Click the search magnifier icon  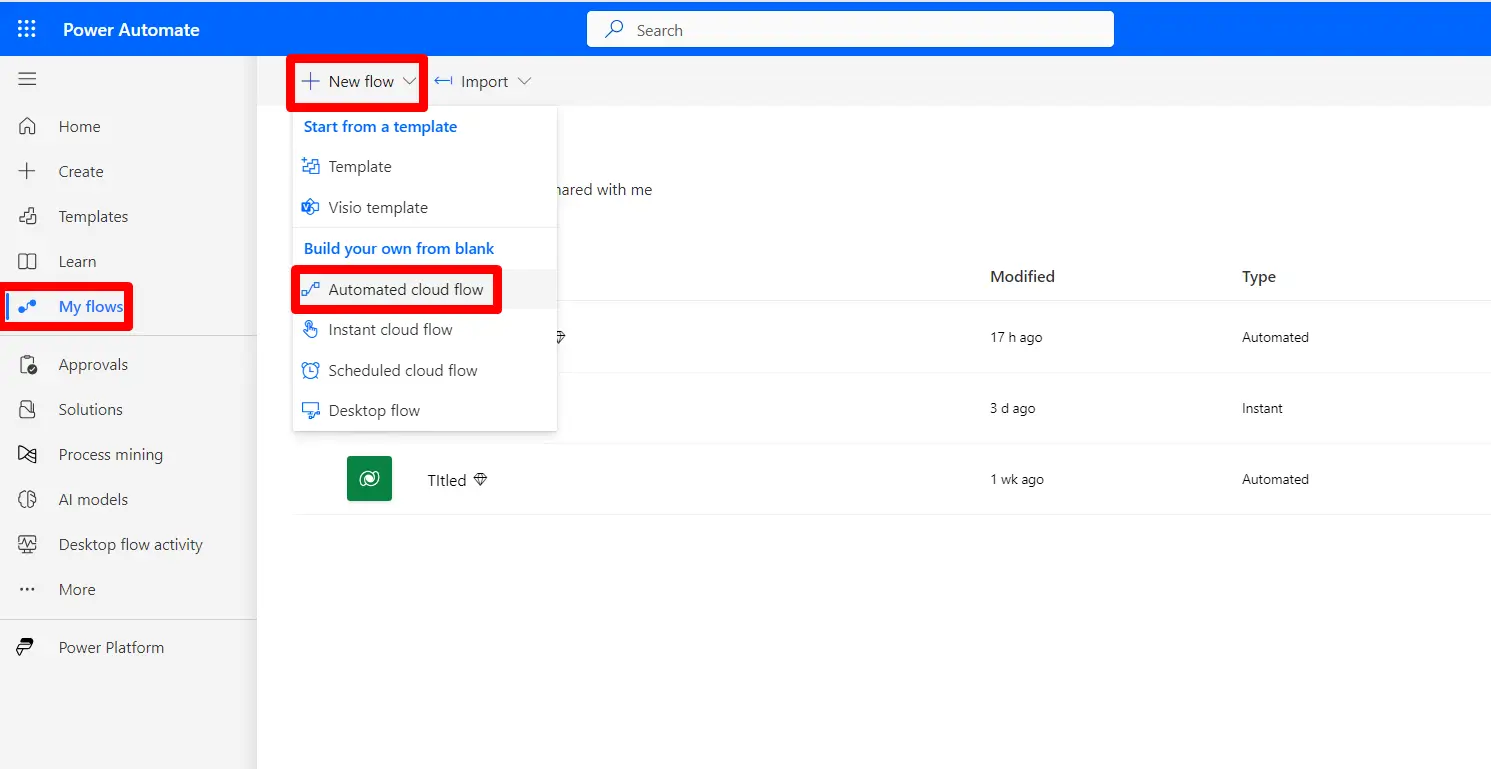[x=615, y=30]
